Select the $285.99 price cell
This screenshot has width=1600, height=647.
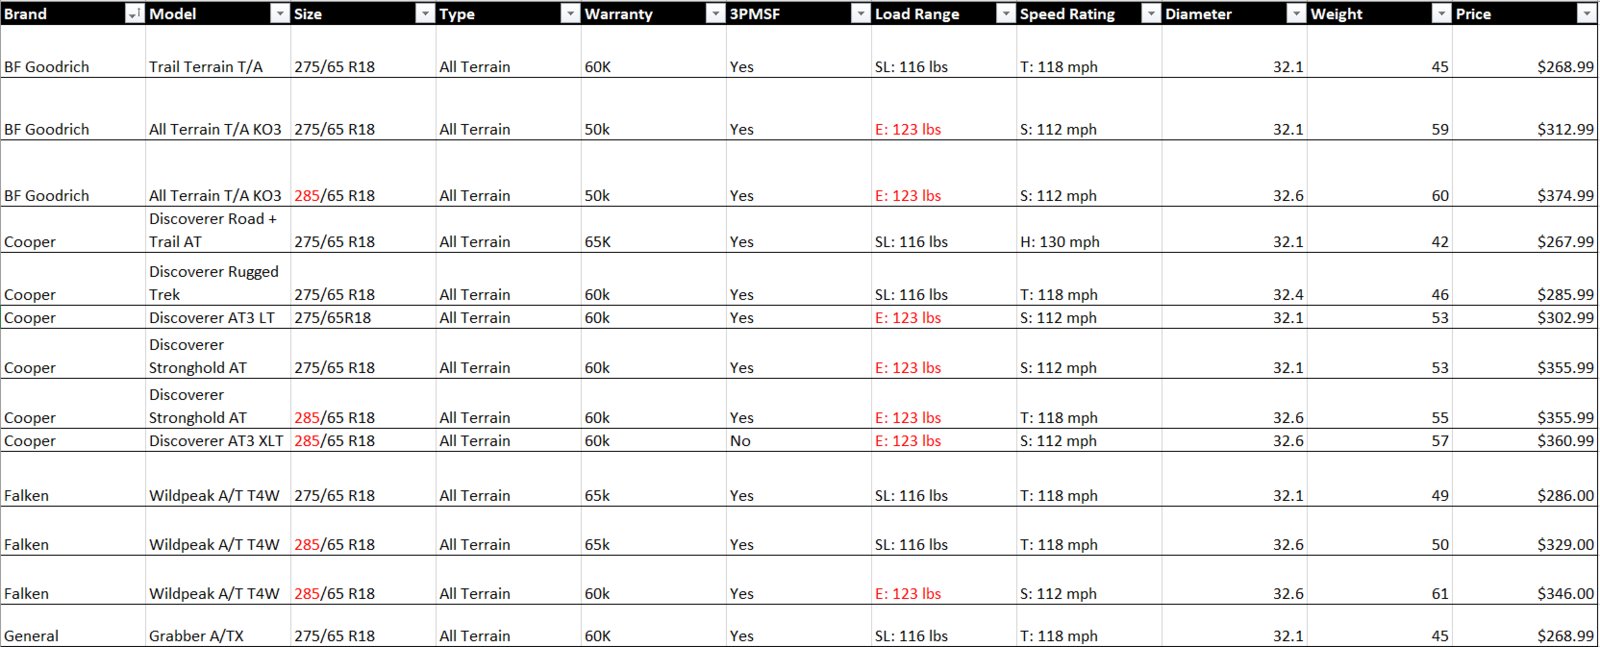(1525, 279)
